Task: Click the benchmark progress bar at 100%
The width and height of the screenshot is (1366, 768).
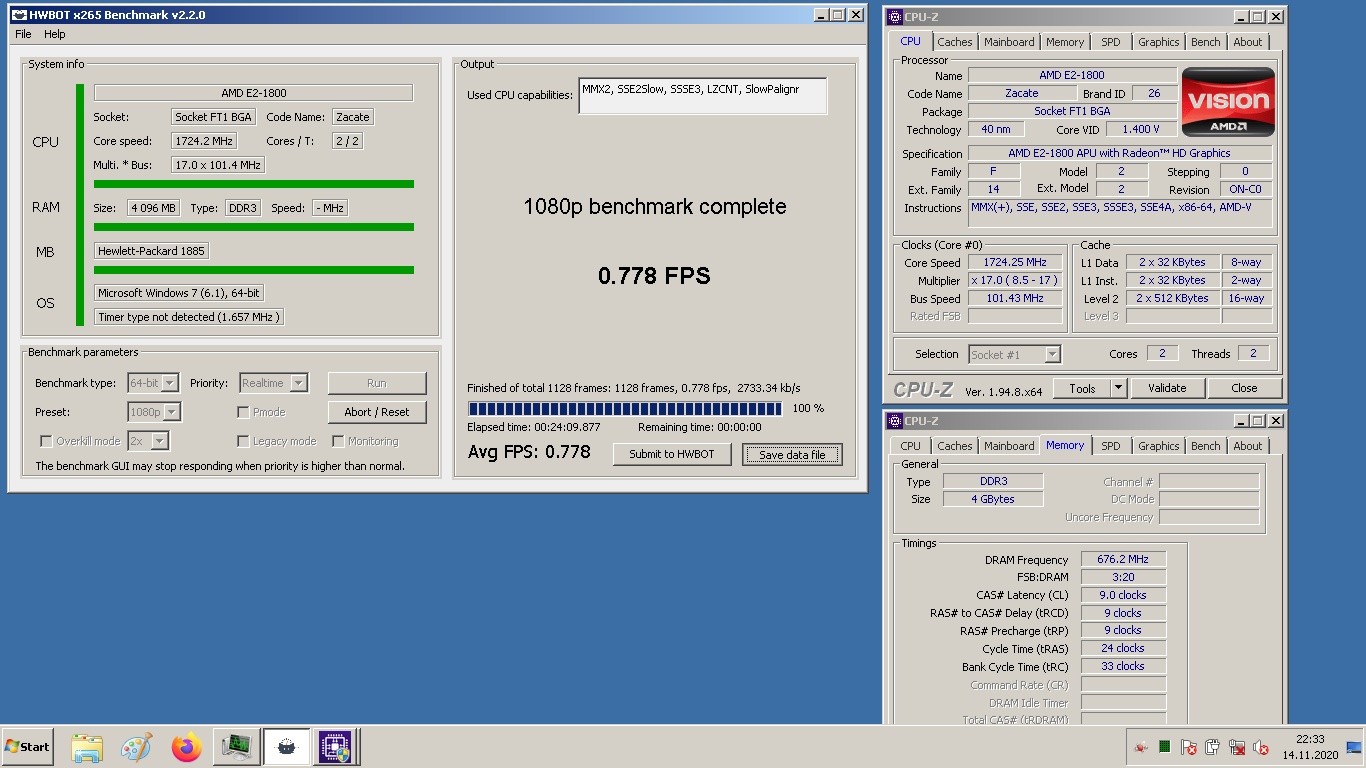Action: (x=625, y=408)
